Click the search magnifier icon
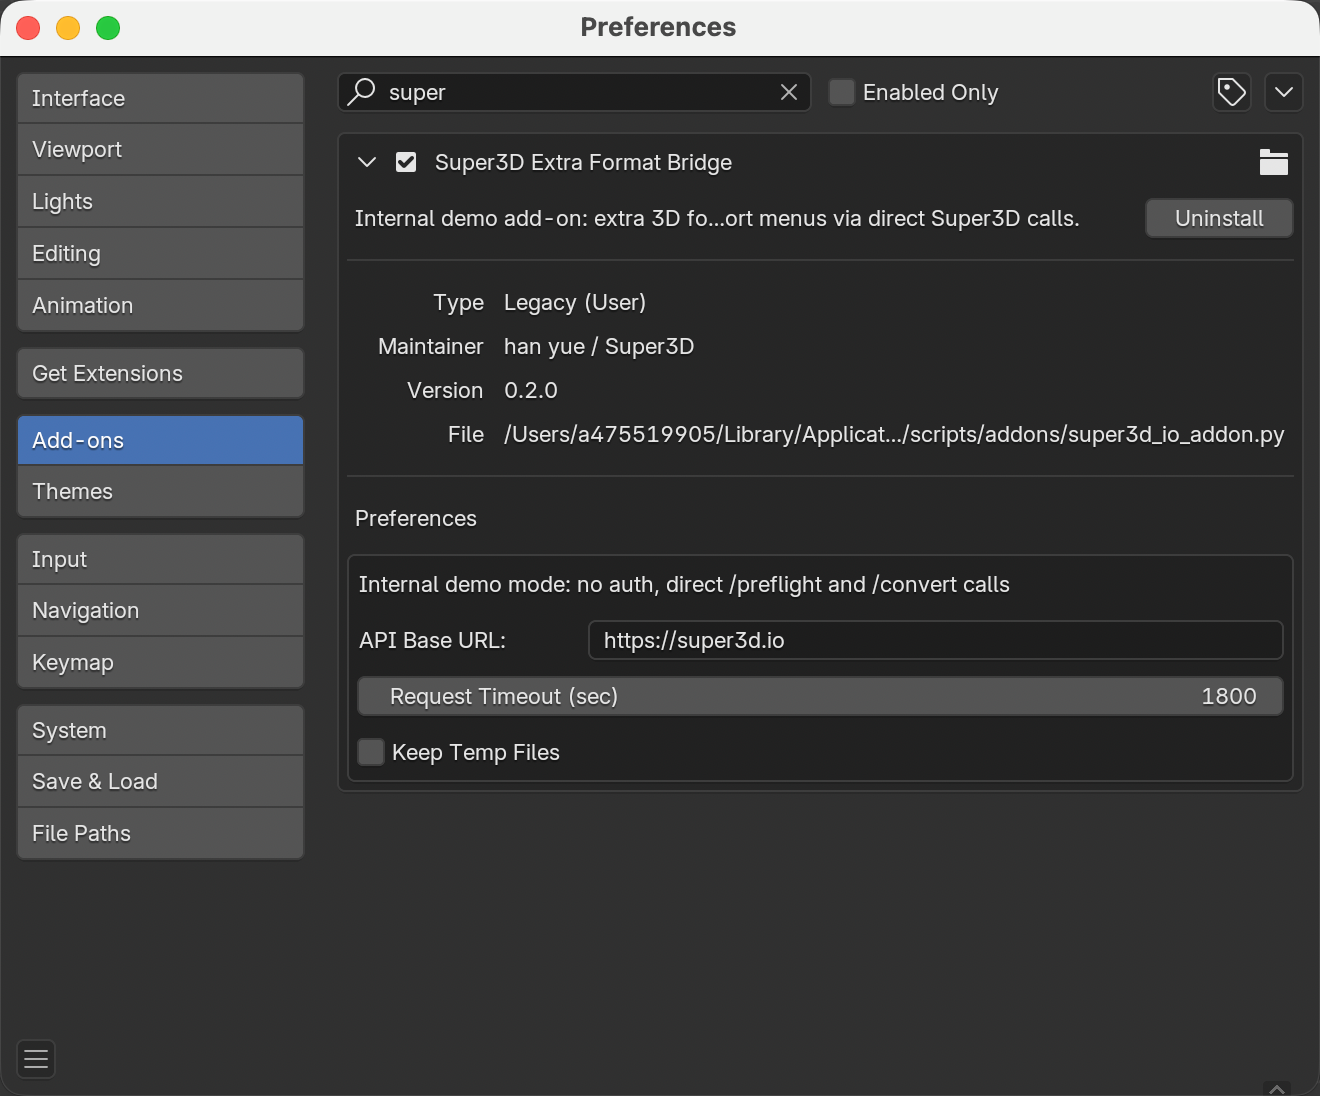The image size is (1320, 1096). pos(361,92)
